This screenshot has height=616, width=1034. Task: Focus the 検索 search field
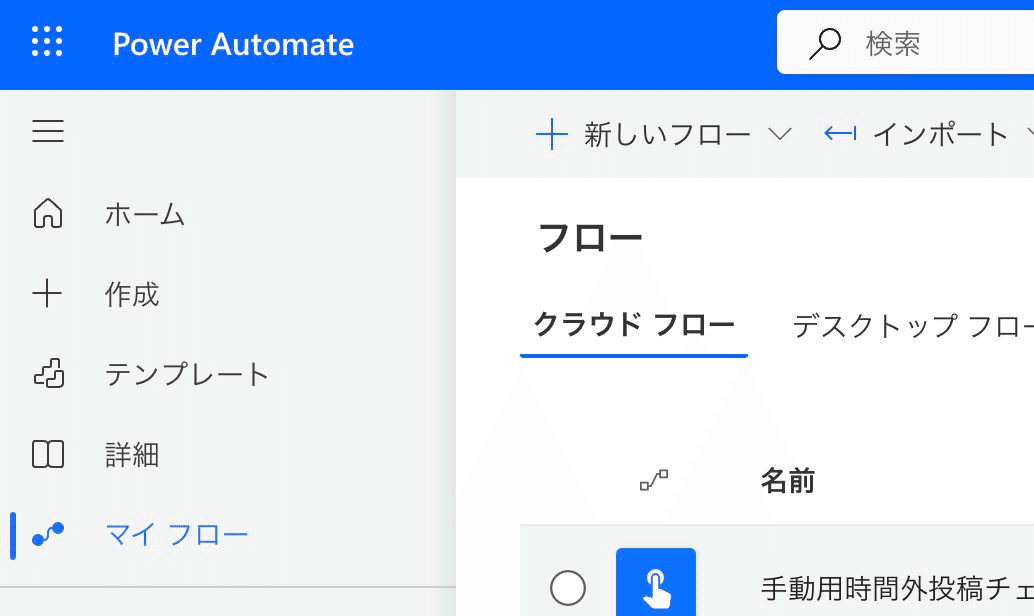click(905, 42)
